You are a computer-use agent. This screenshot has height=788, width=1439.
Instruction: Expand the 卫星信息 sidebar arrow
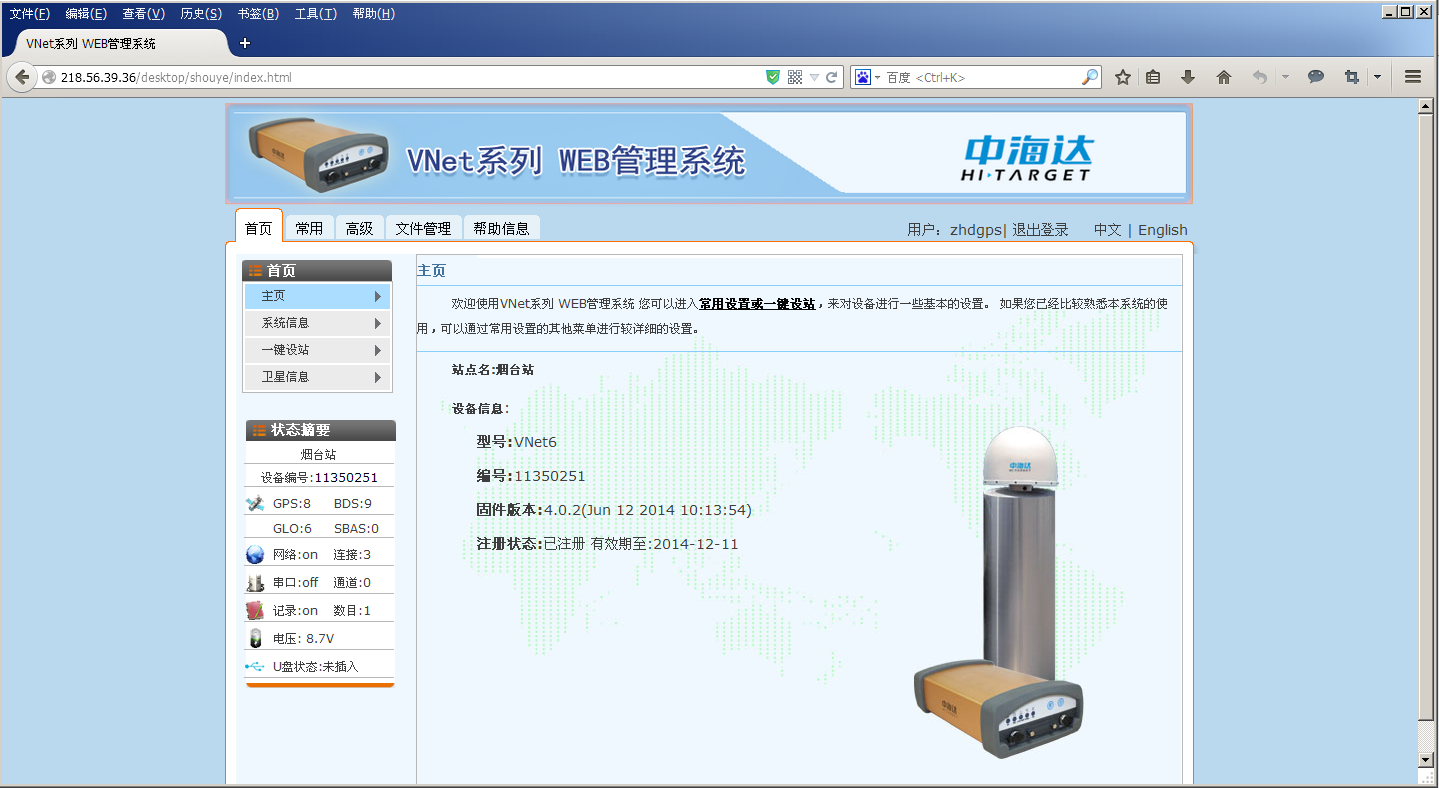click(378, 377)
